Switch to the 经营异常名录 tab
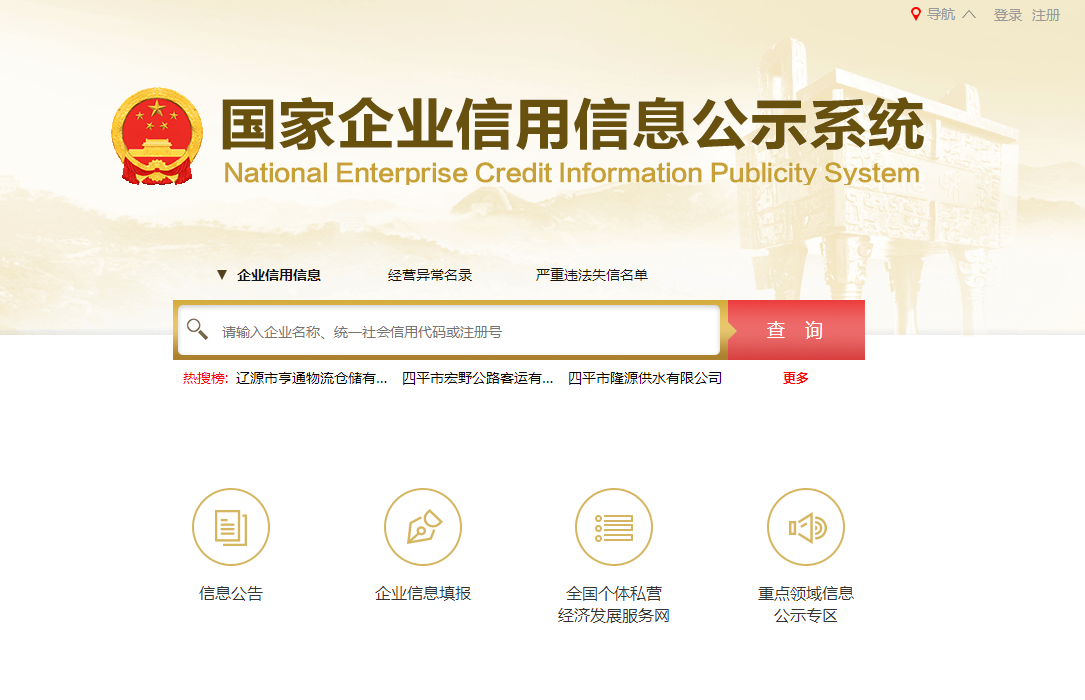 tap(431, 273)
